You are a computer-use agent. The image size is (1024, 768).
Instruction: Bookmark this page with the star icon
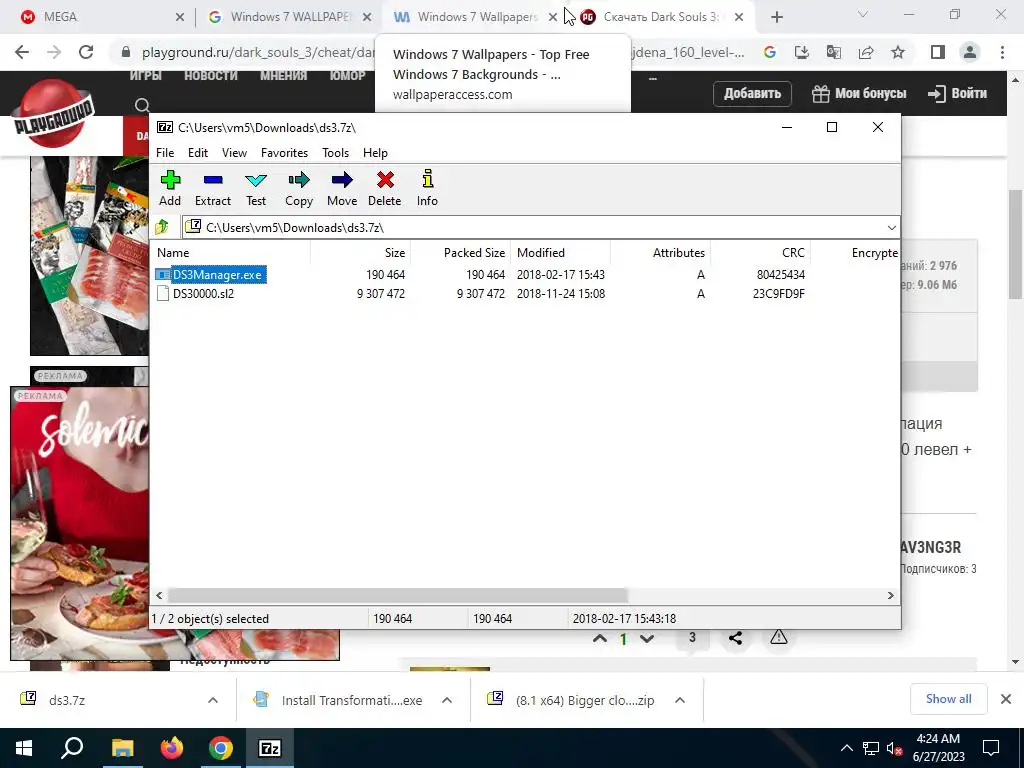click(898, 52)
